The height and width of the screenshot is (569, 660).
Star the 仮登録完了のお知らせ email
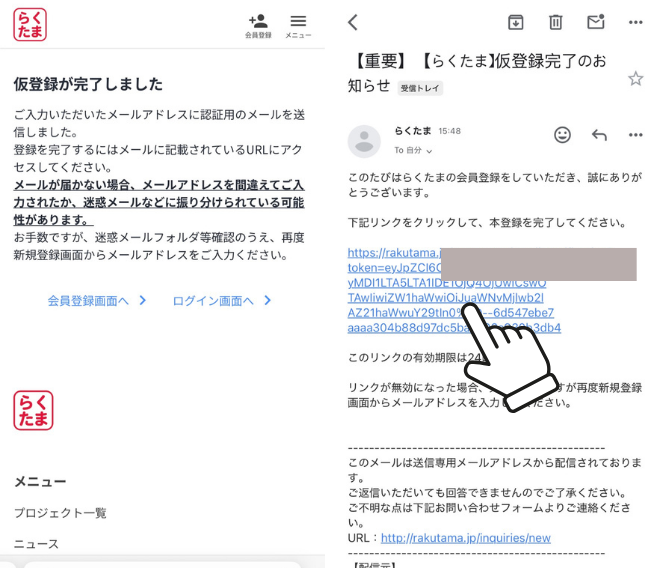(x=636, y=78)
